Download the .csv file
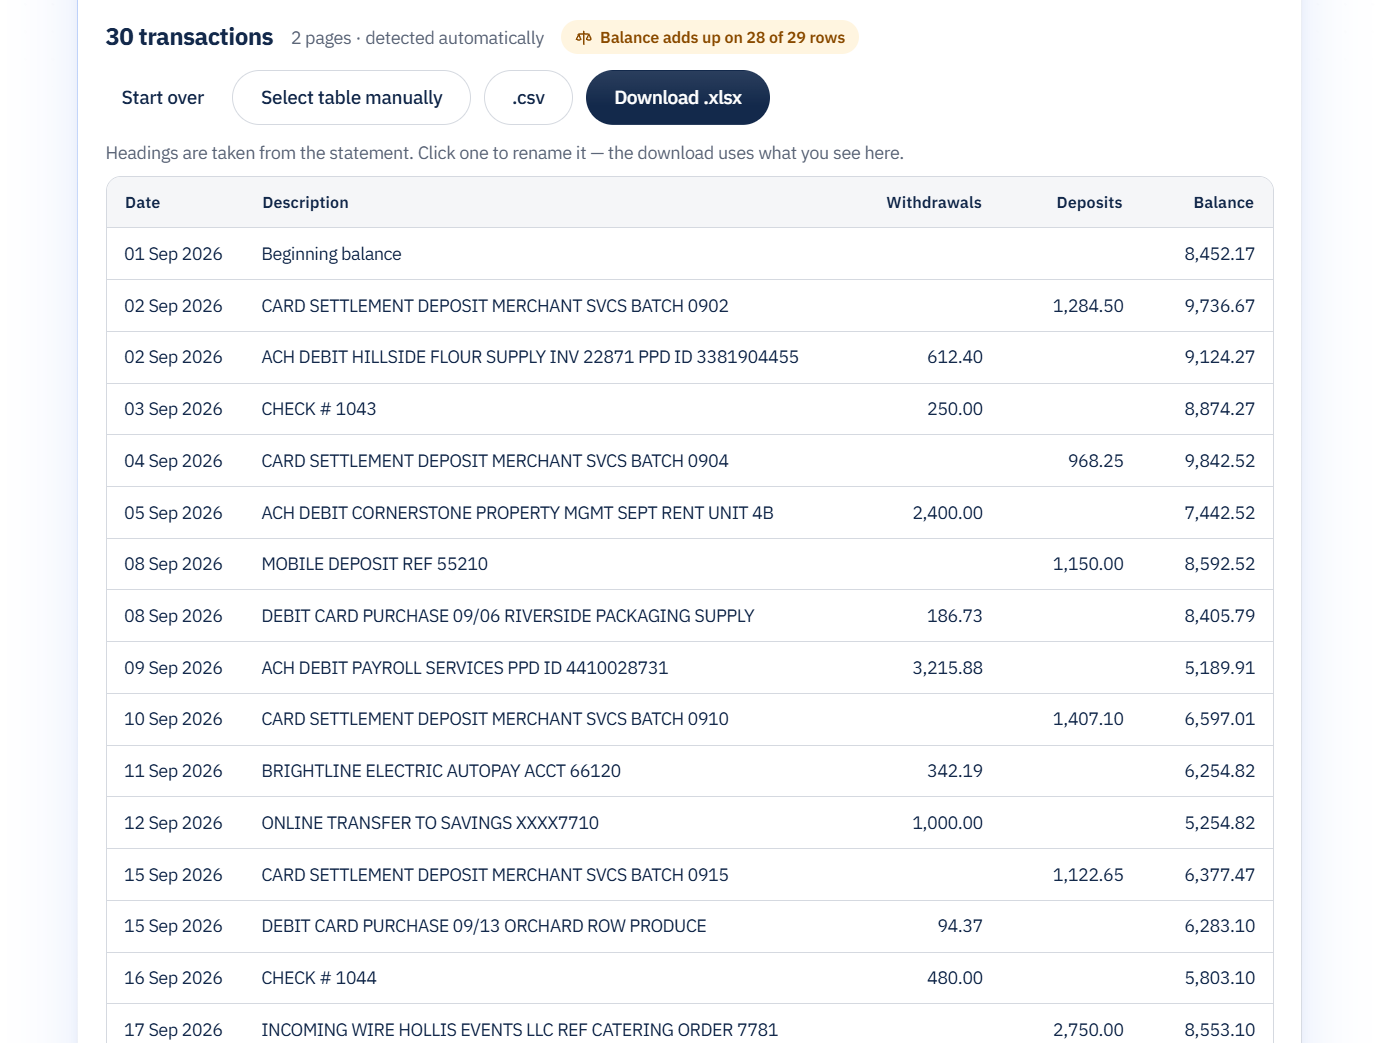The height and width of the screenshot is (1043, 1392). [x=528, y=98]
